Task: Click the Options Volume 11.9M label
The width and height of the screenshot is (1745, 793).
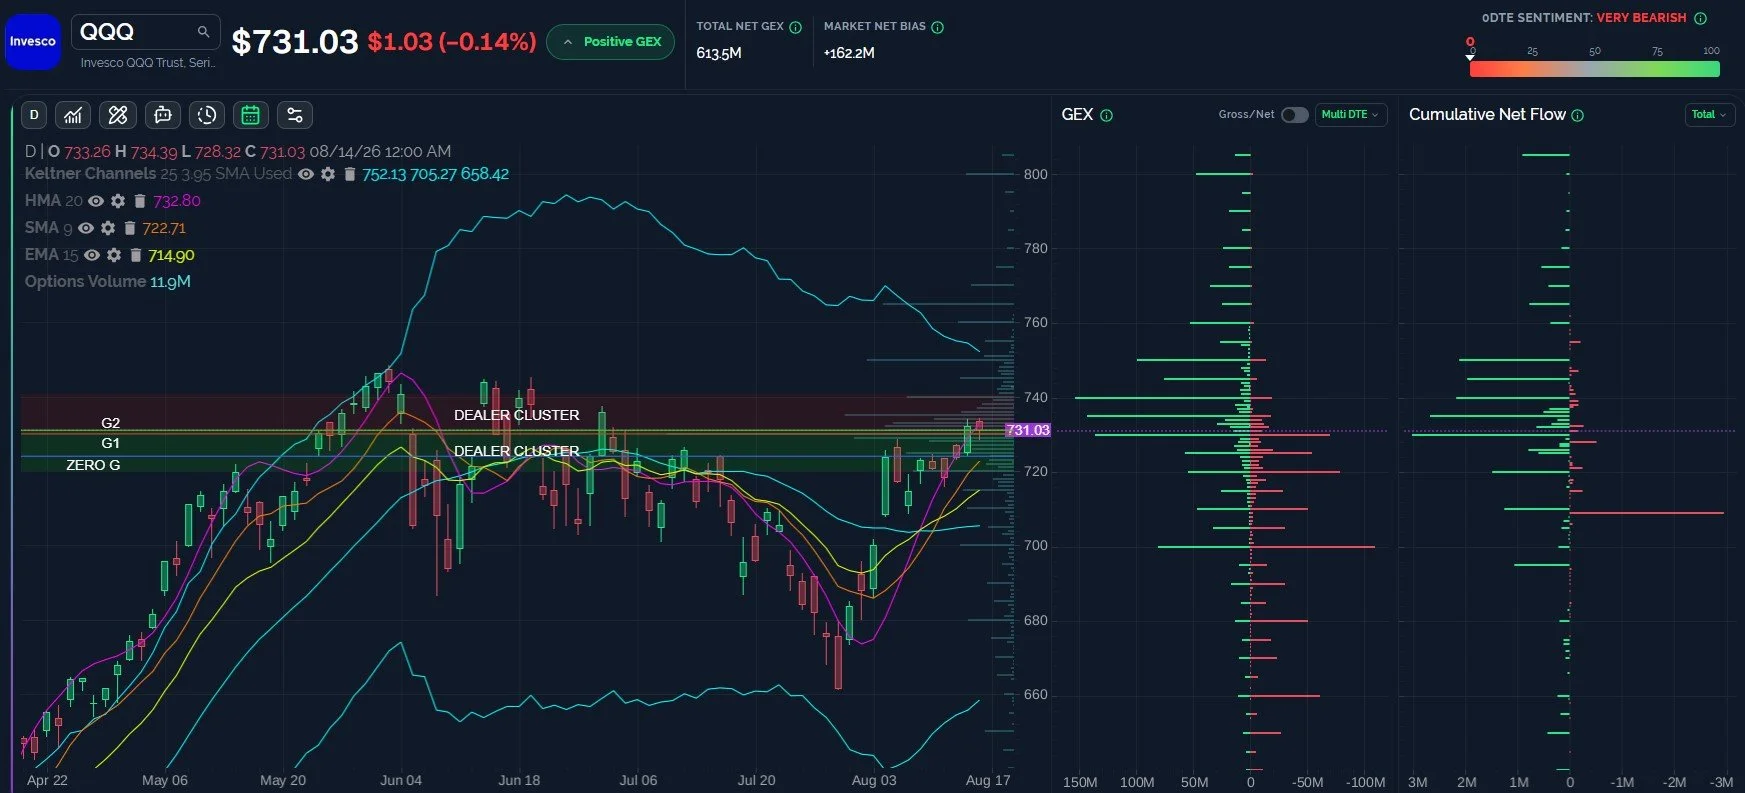Action: click(107, 282)
